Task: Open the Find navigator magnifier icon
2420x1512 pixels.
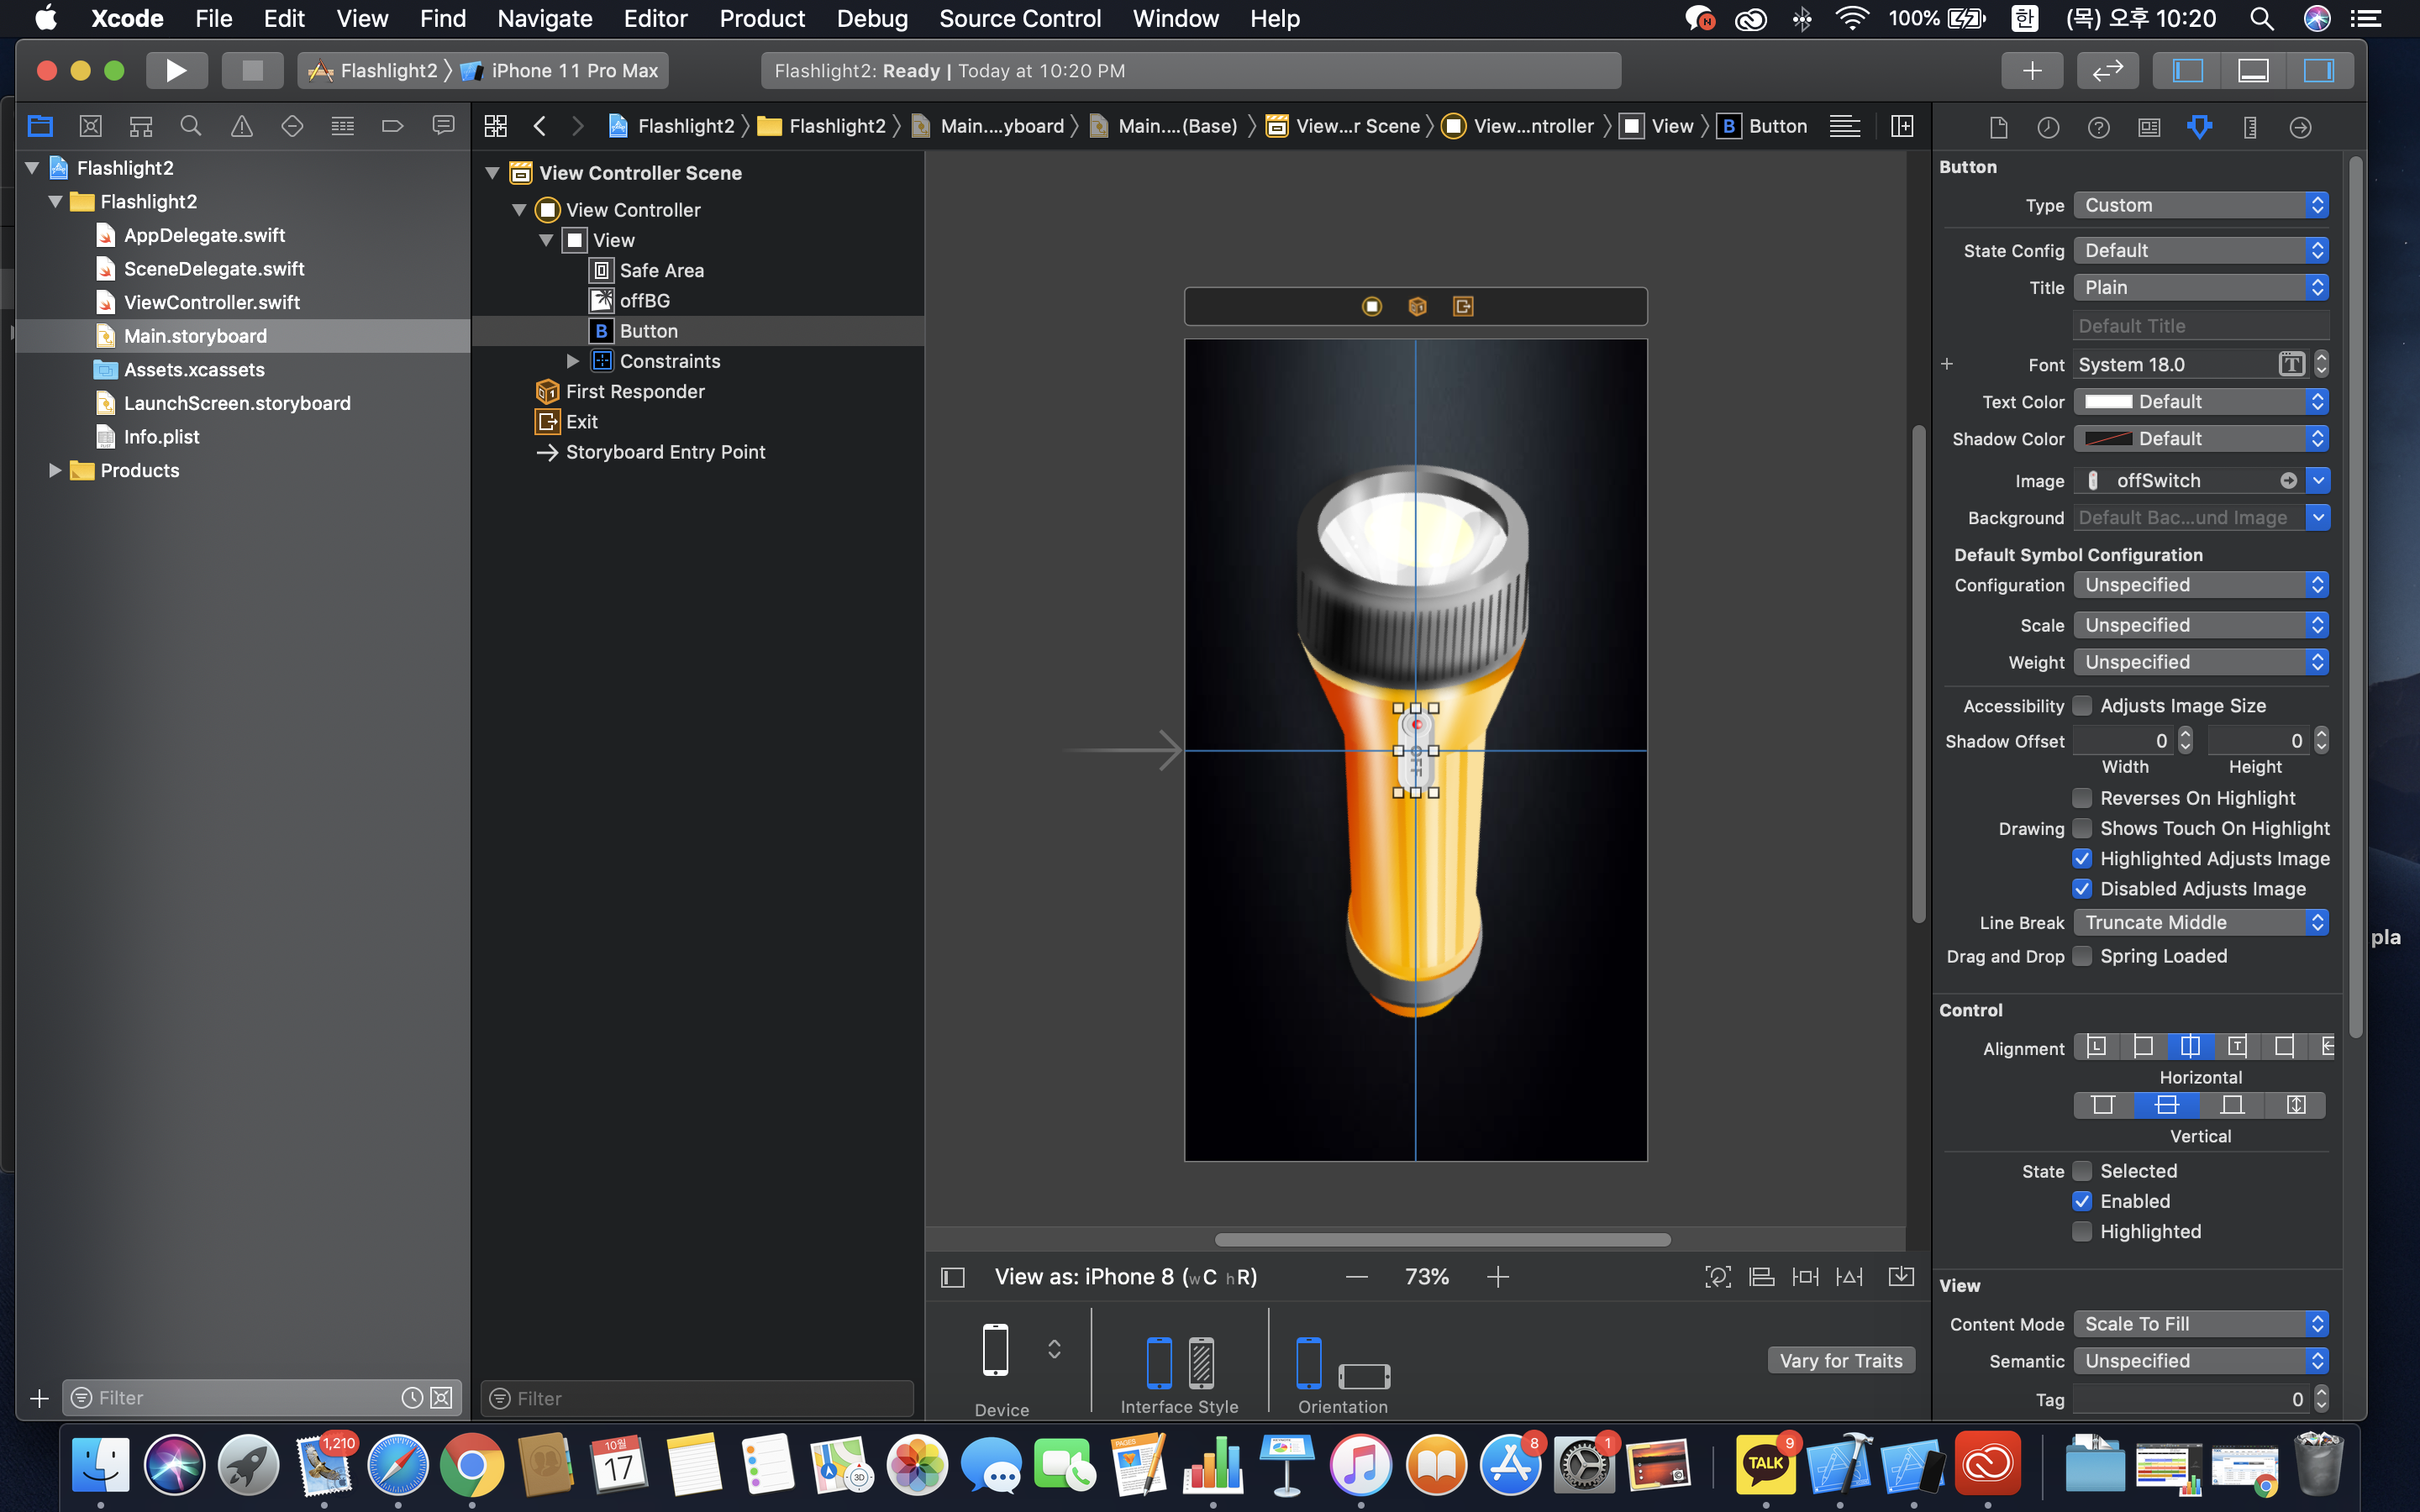Action: coord(190,126)
